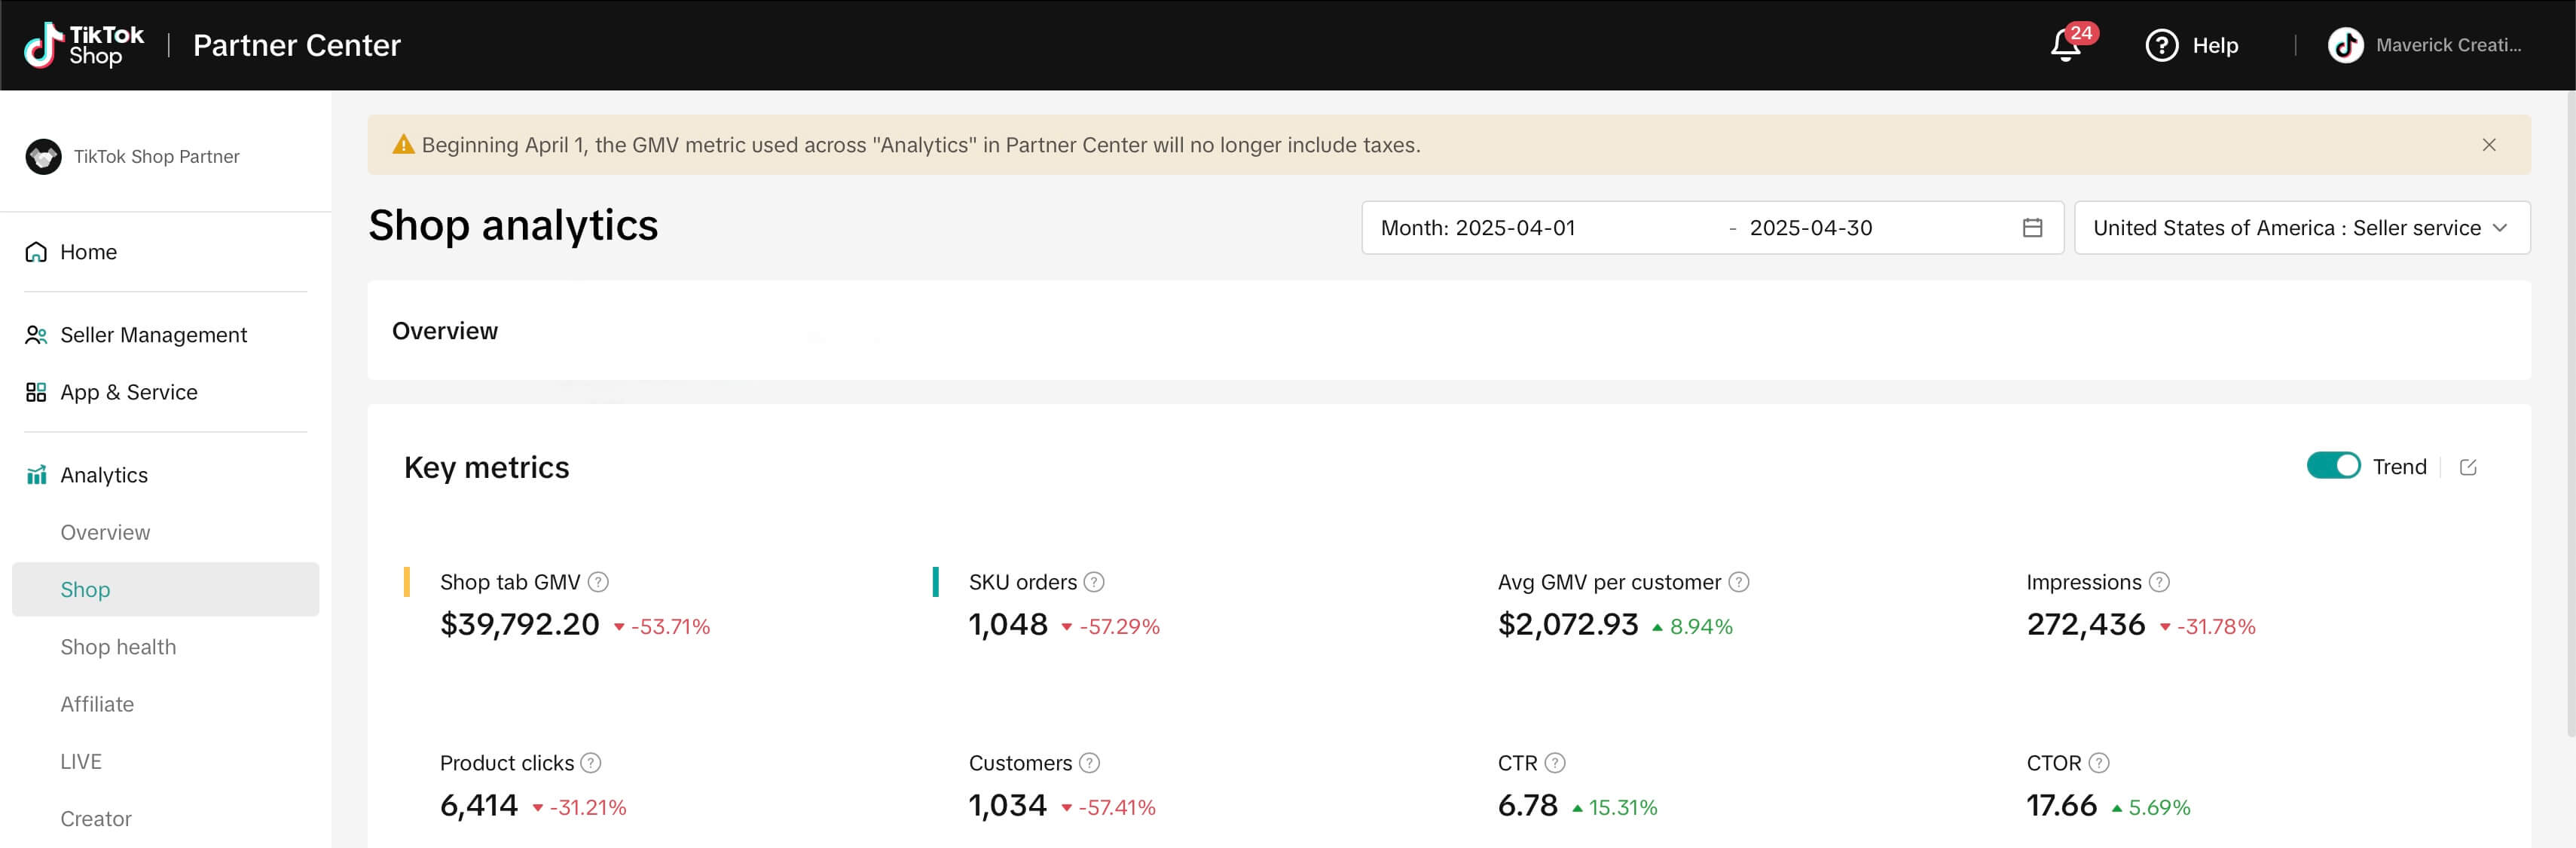Click info icon next to Avg GMV per customer
The height and width of the screenshot is (848, 2576).
(x=1739, y=582)
